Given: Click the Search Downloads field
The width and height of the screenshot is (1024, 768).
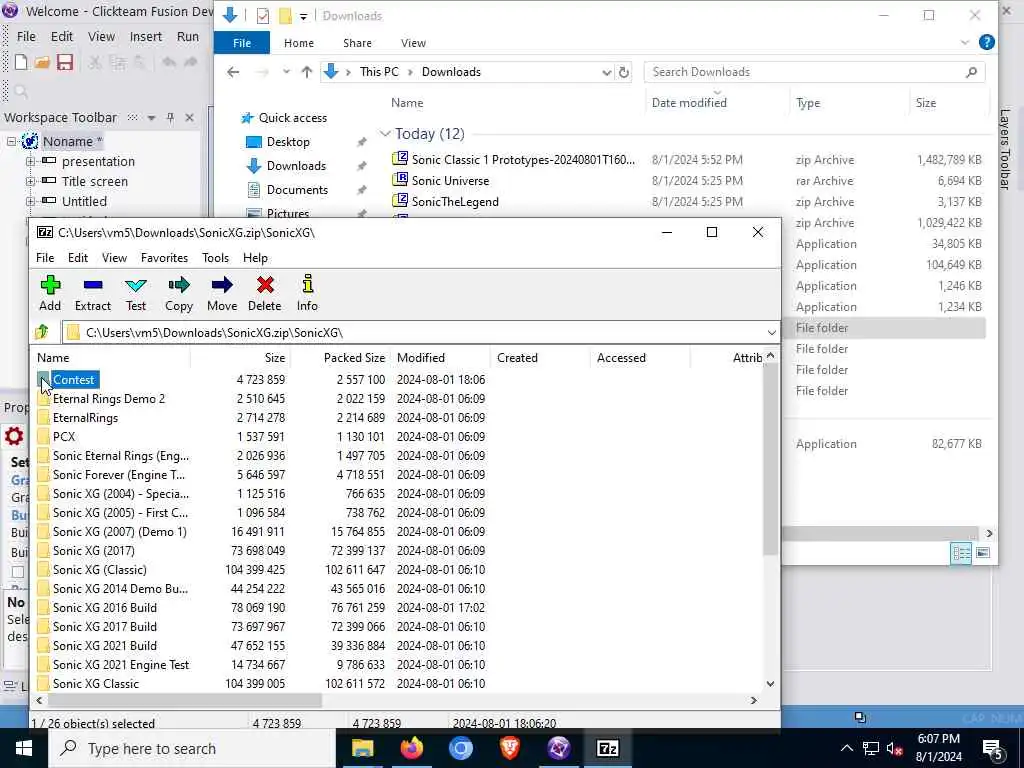Looking at the screenshot, I should click(814, 72).
